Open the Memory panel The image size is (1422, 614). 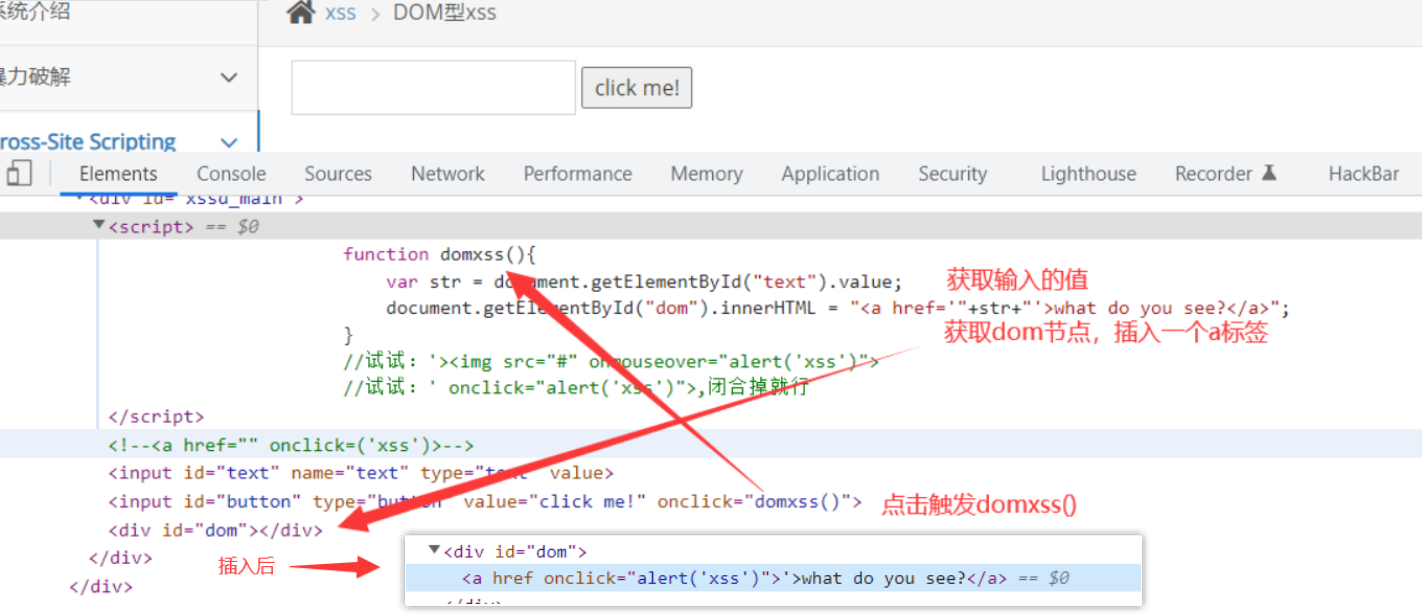point(706,173)
